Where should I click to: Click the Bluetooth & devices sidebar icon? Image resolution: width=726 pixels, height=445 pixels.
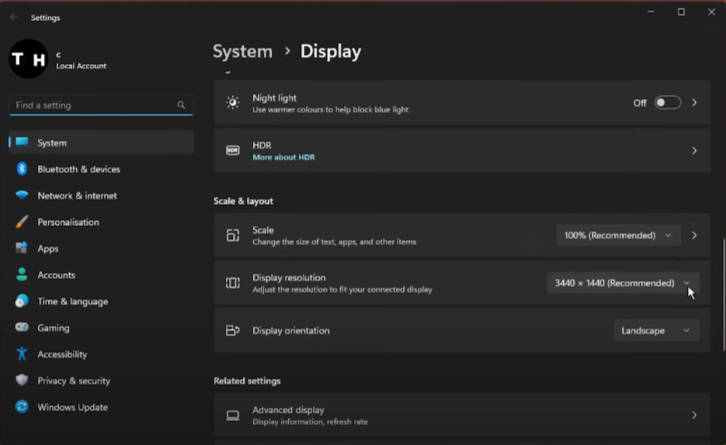click(21, 169)
